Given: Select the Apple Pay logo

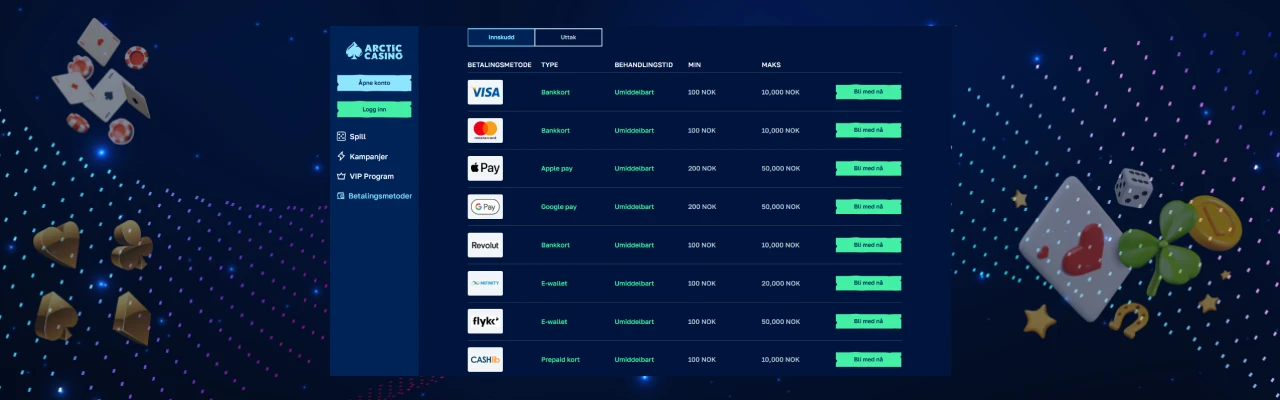Looking at the screenshot, I should tap(485, 168).
